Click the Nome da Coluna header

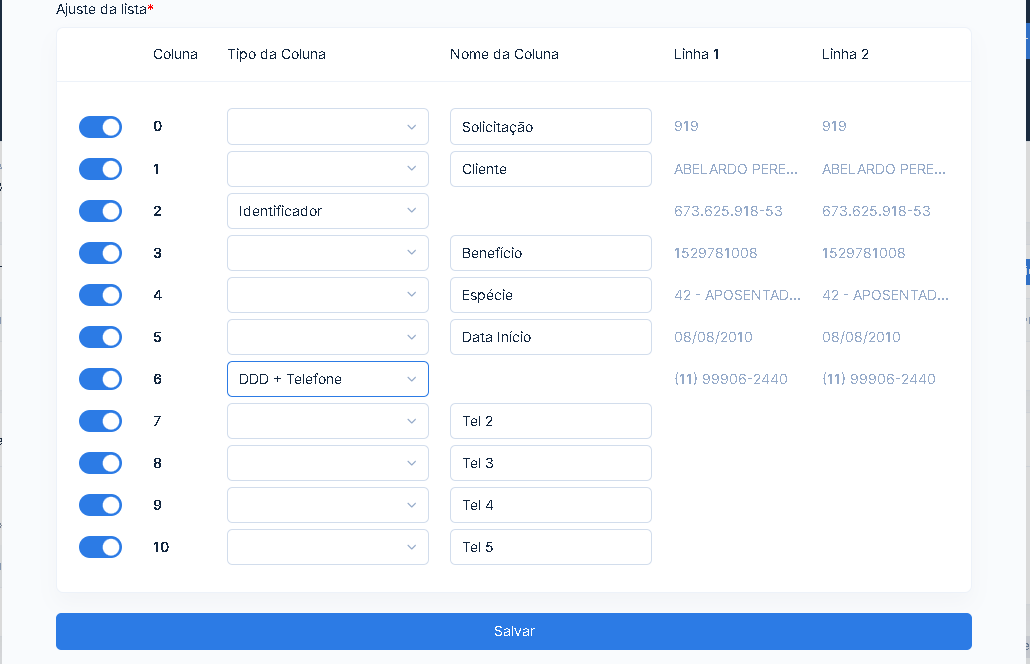(504, 55)
